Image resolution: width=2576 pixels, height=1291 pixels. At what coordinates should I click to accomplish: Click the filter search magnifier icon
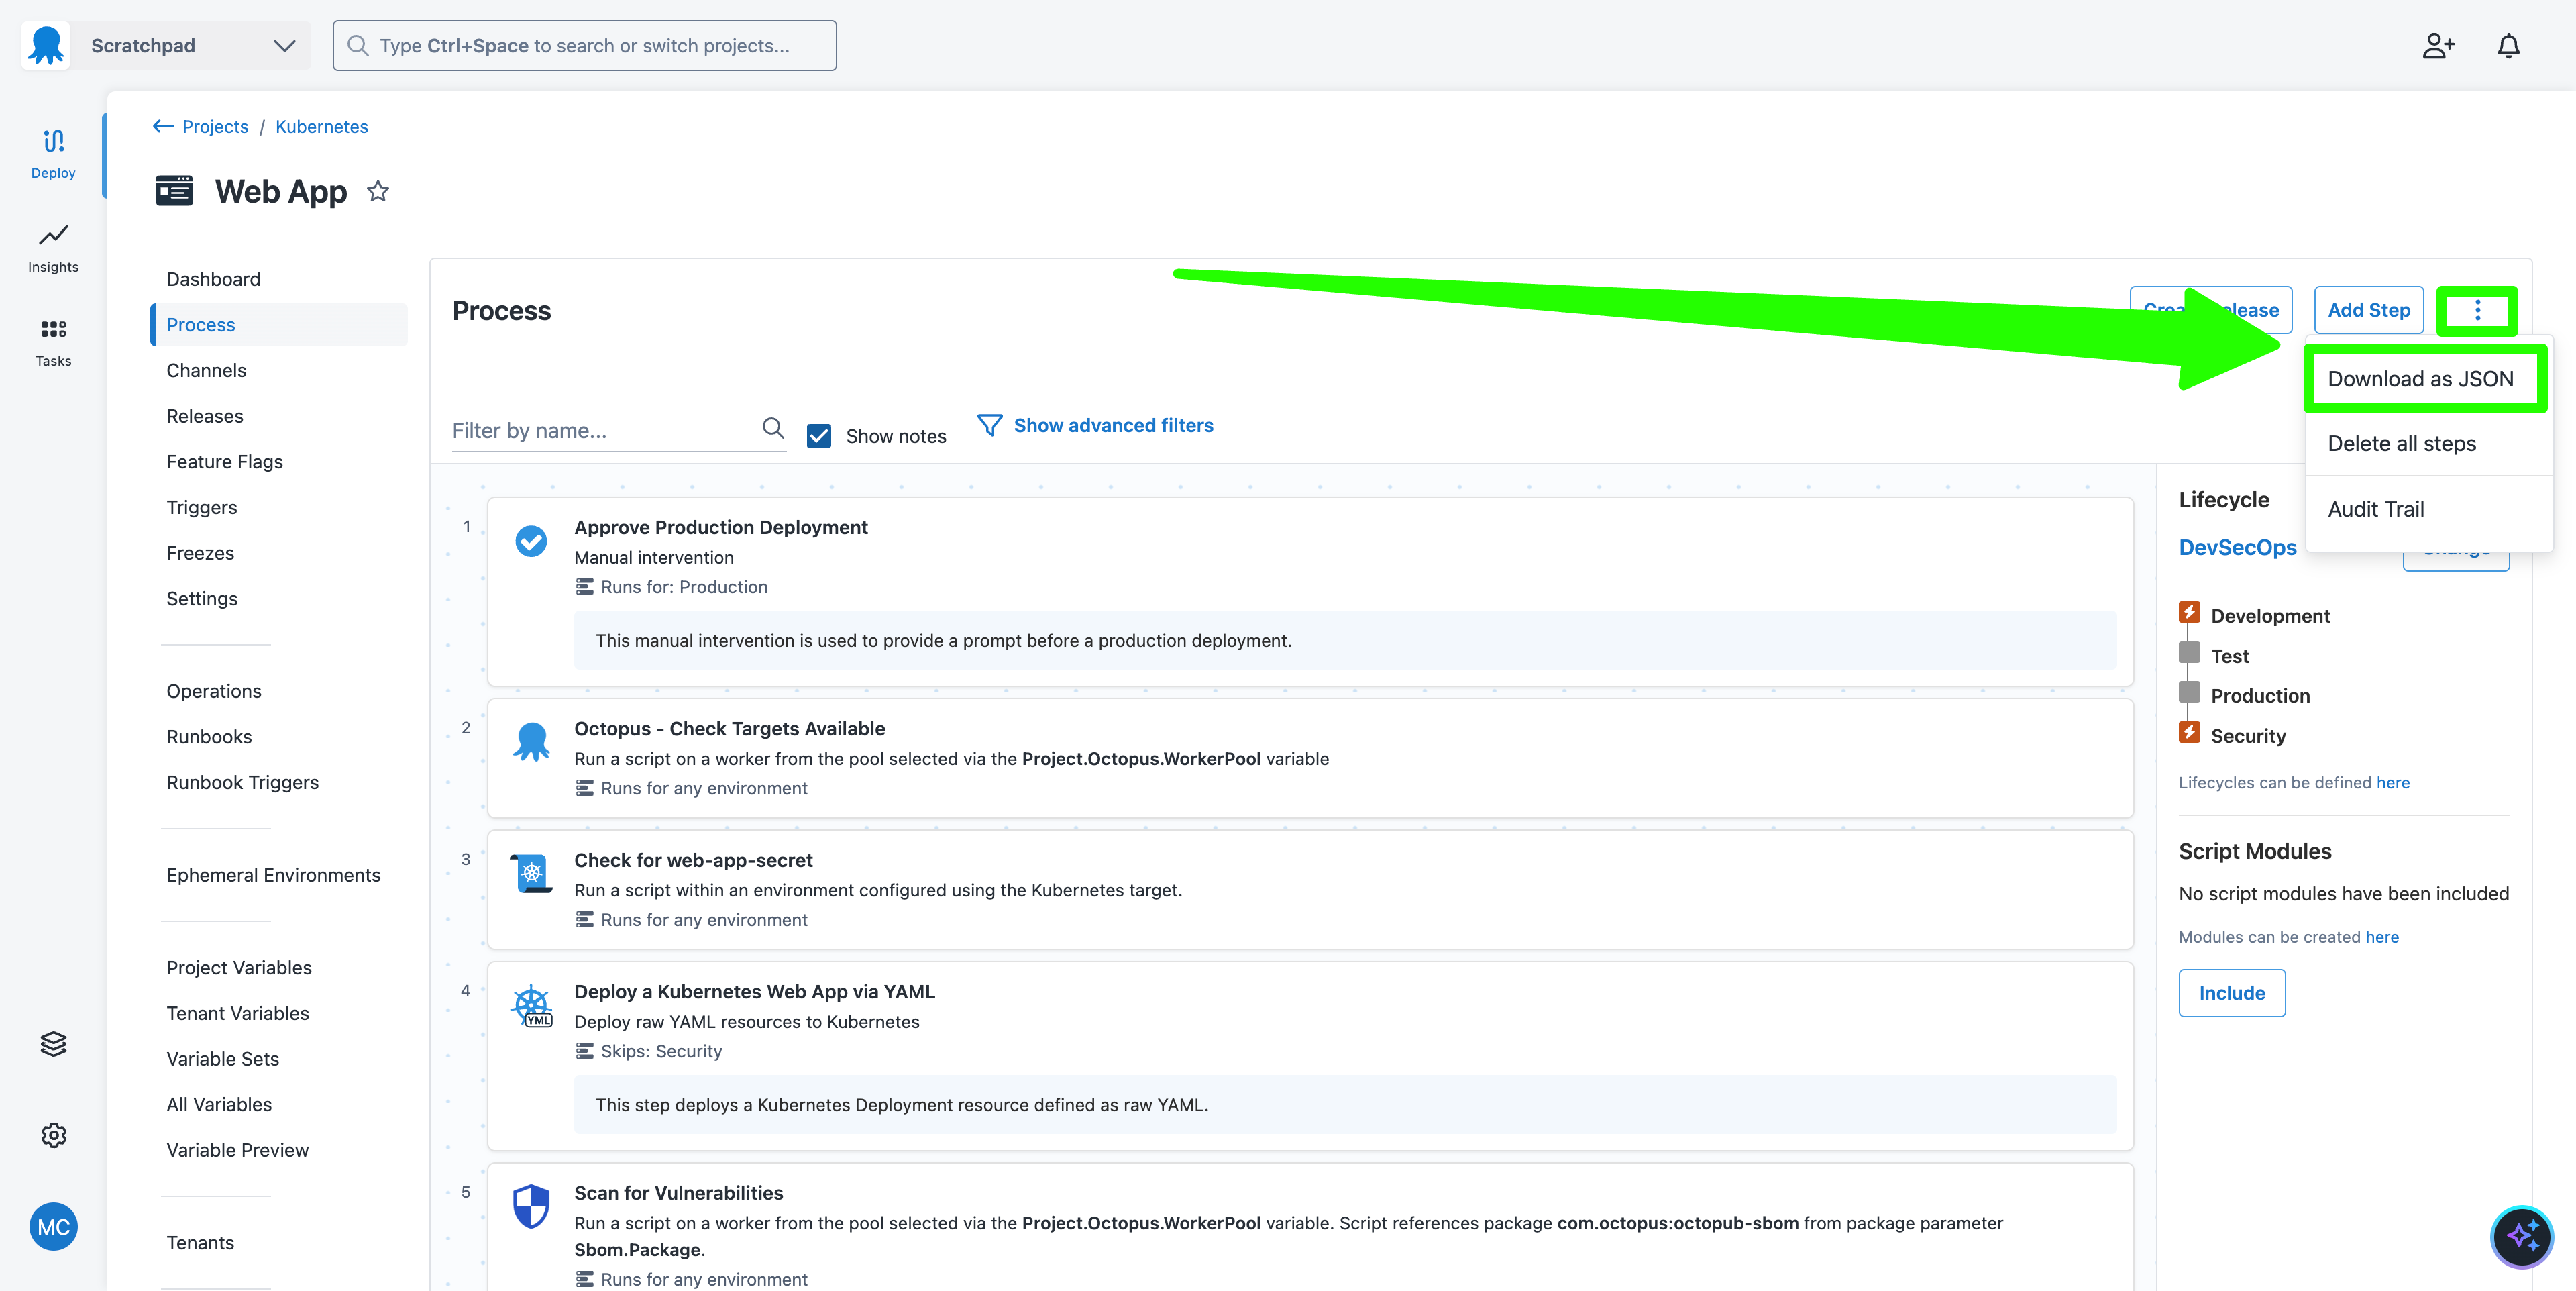pyautogui.click(x=772, y=428)
